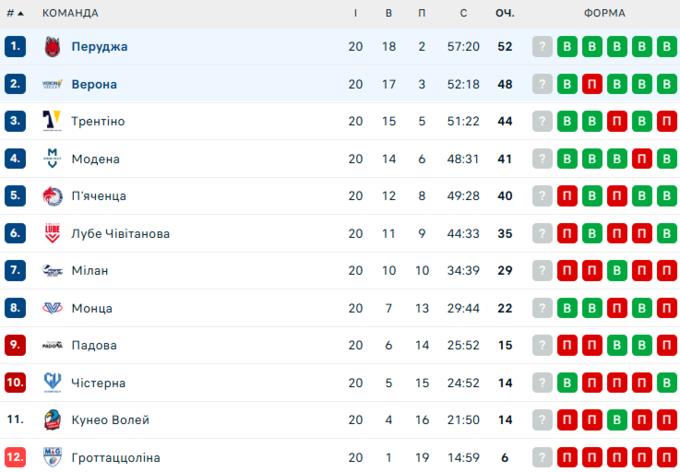
Task: Open the Перуджа team link
Action: [x=99, y=46]
